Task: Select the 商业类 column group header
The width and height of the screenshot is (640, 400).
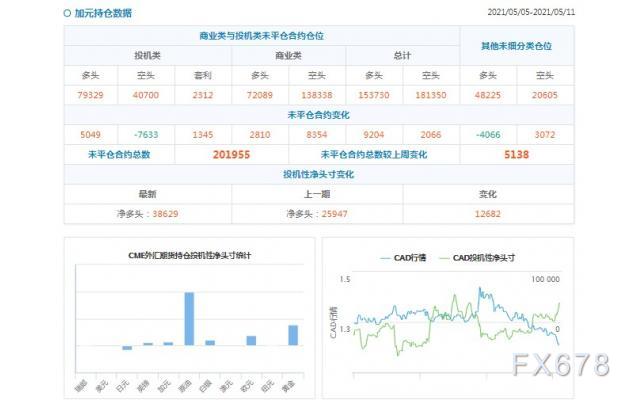Action: tap(288, 56)
